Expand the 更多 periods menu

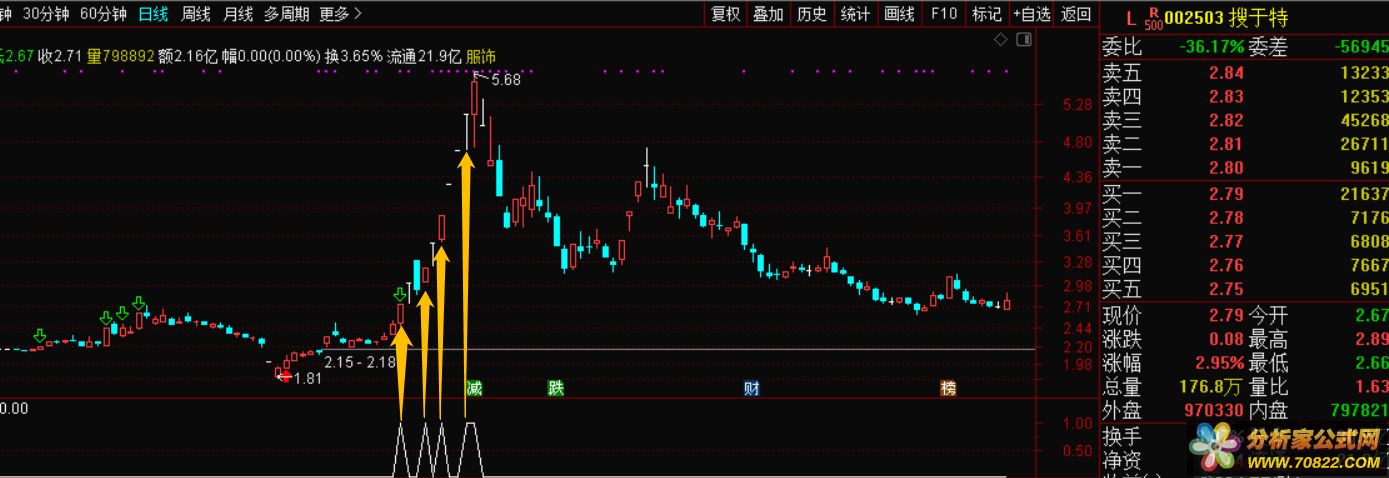(341, 14)
